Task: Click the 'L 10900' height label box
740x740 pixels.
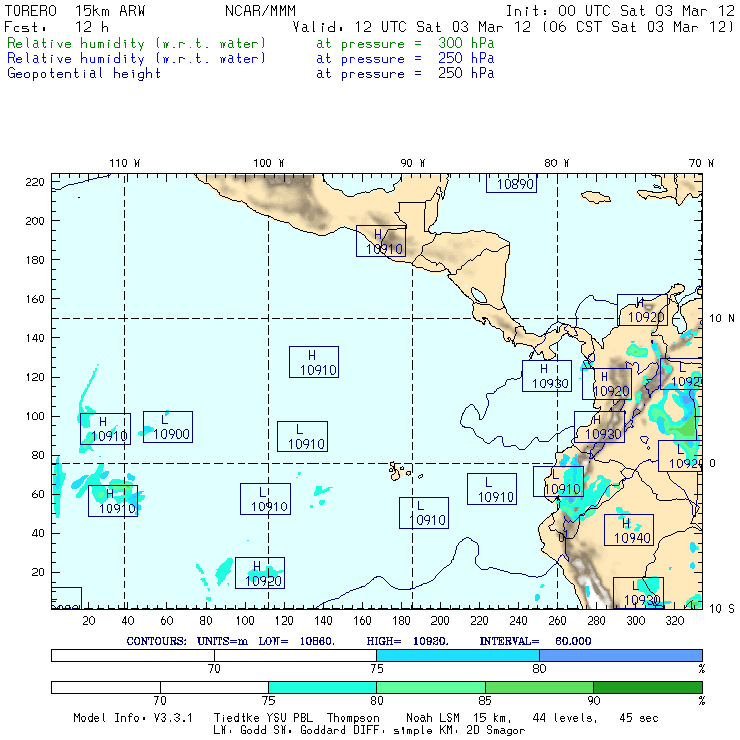Action: click(168, 427)
